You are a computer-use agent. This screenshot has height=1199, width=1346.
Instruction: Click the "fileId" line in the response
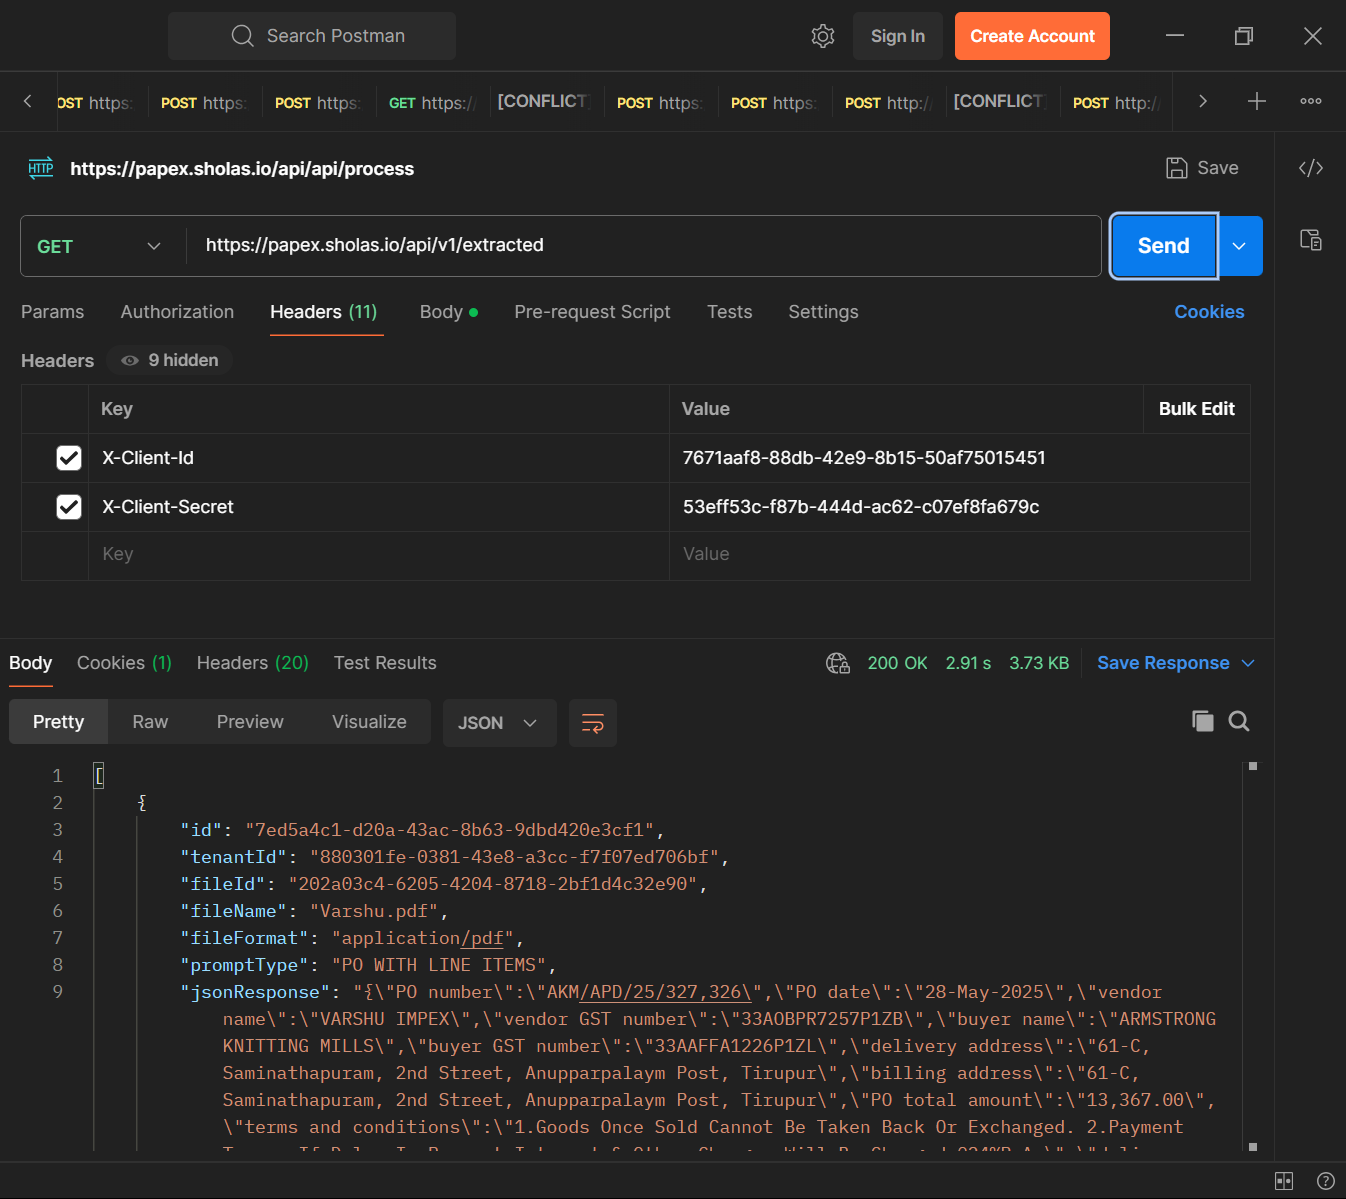(x=444, y=884)
